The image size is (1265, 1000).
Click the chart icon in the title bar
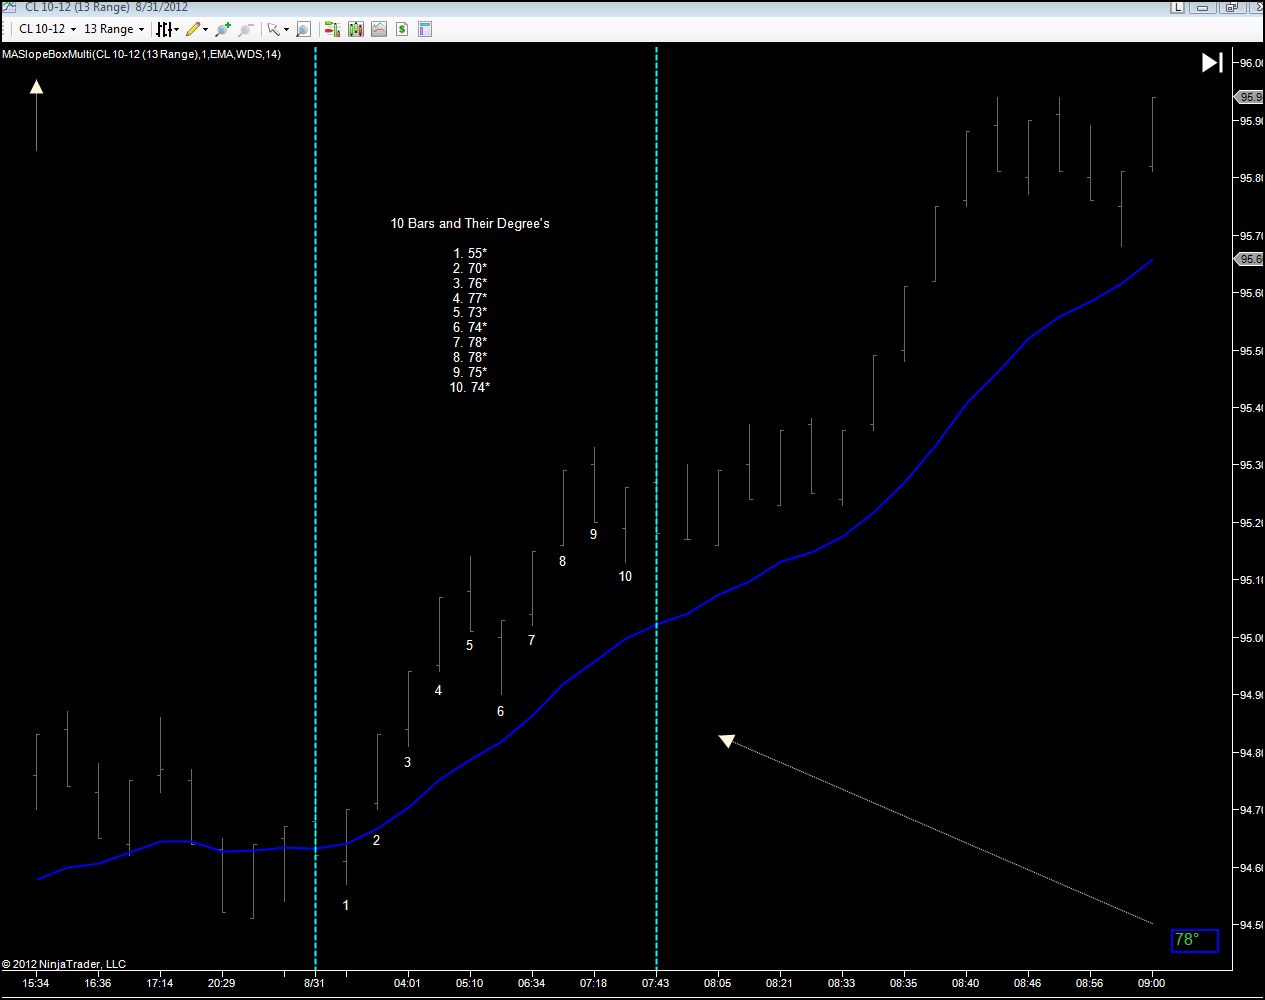pos(10,7)
